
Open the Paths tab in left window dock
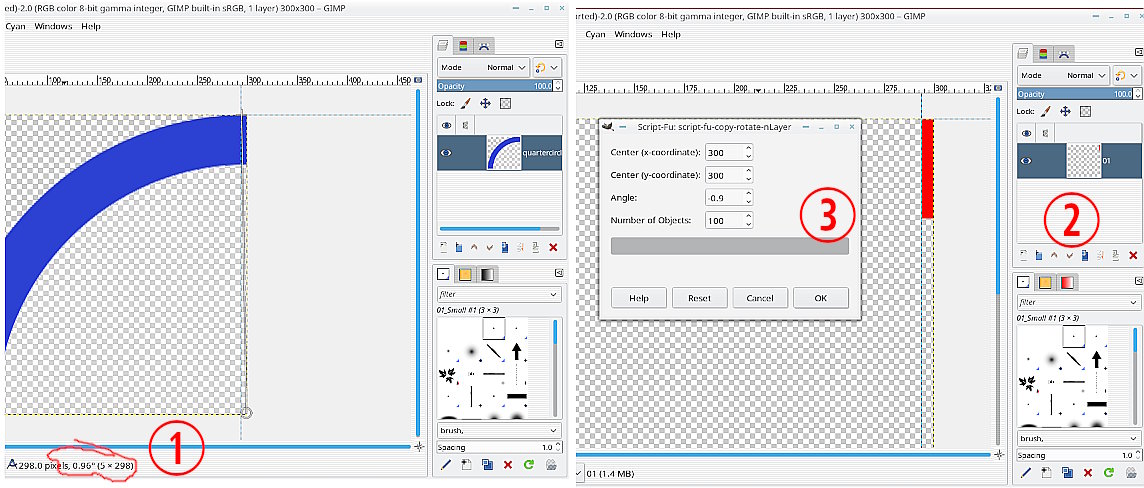tap(484, 46)
